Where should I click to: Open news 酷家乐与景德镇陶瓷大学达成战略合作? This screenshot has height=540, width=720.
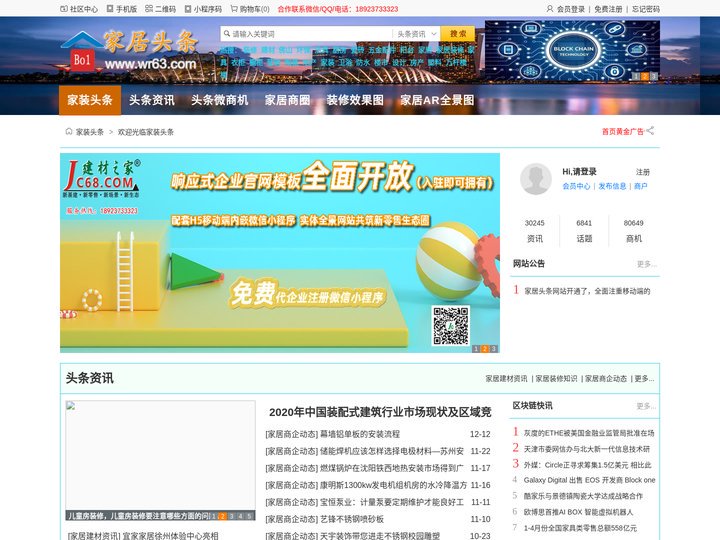[583, 496]
